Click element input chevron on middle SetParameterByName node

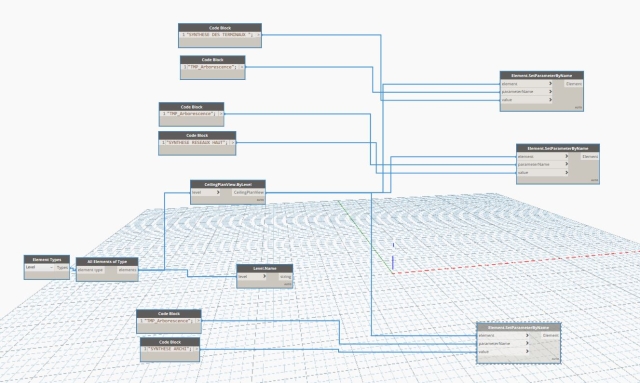(567, 156)
